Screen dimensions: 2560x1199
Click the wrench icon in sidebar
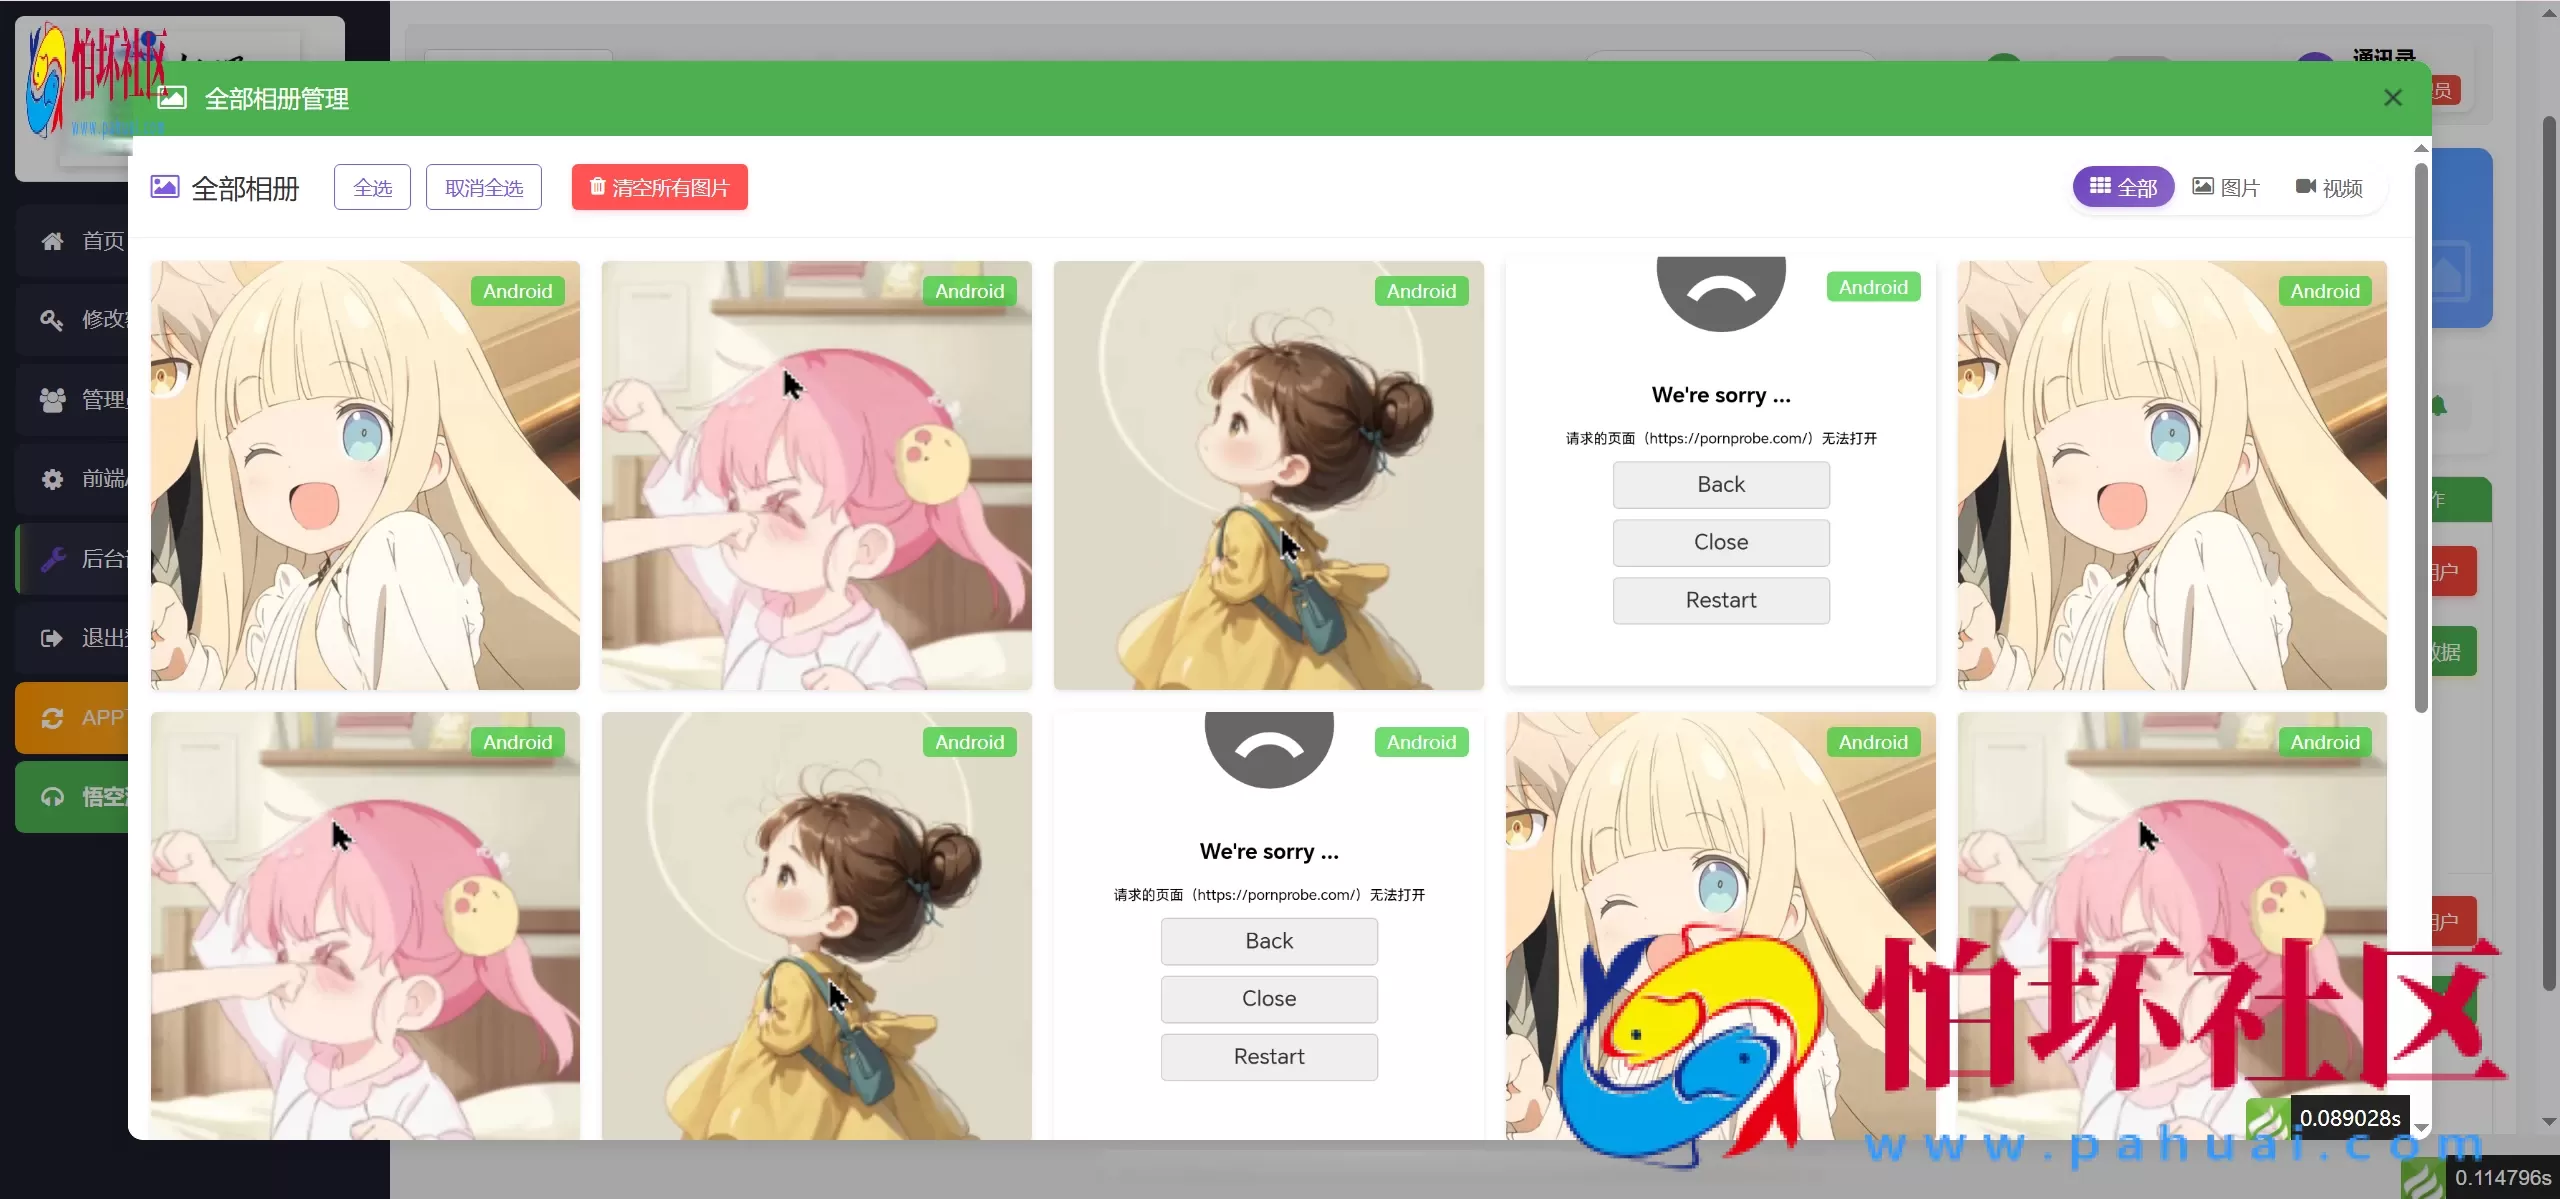click(52, 559)
